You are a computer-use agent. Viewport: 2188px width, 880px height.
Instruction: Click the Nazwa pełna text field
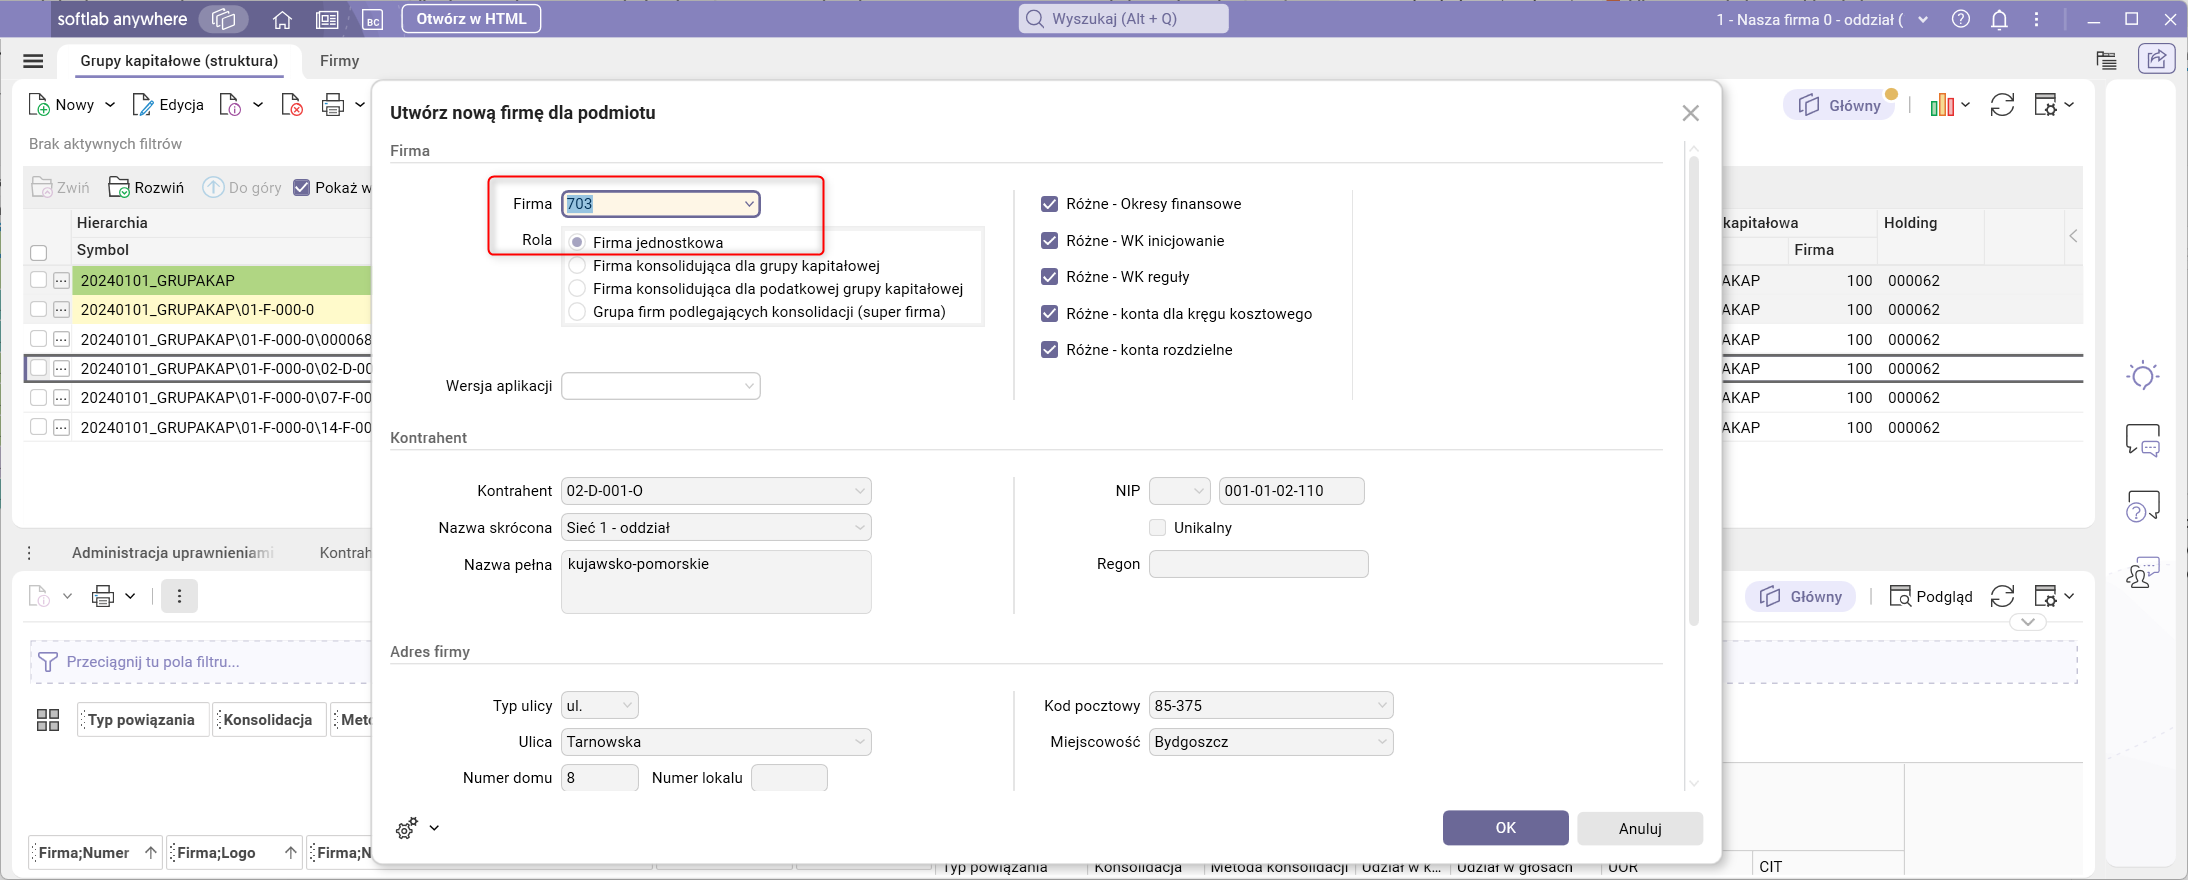click(x=716, y=581)
